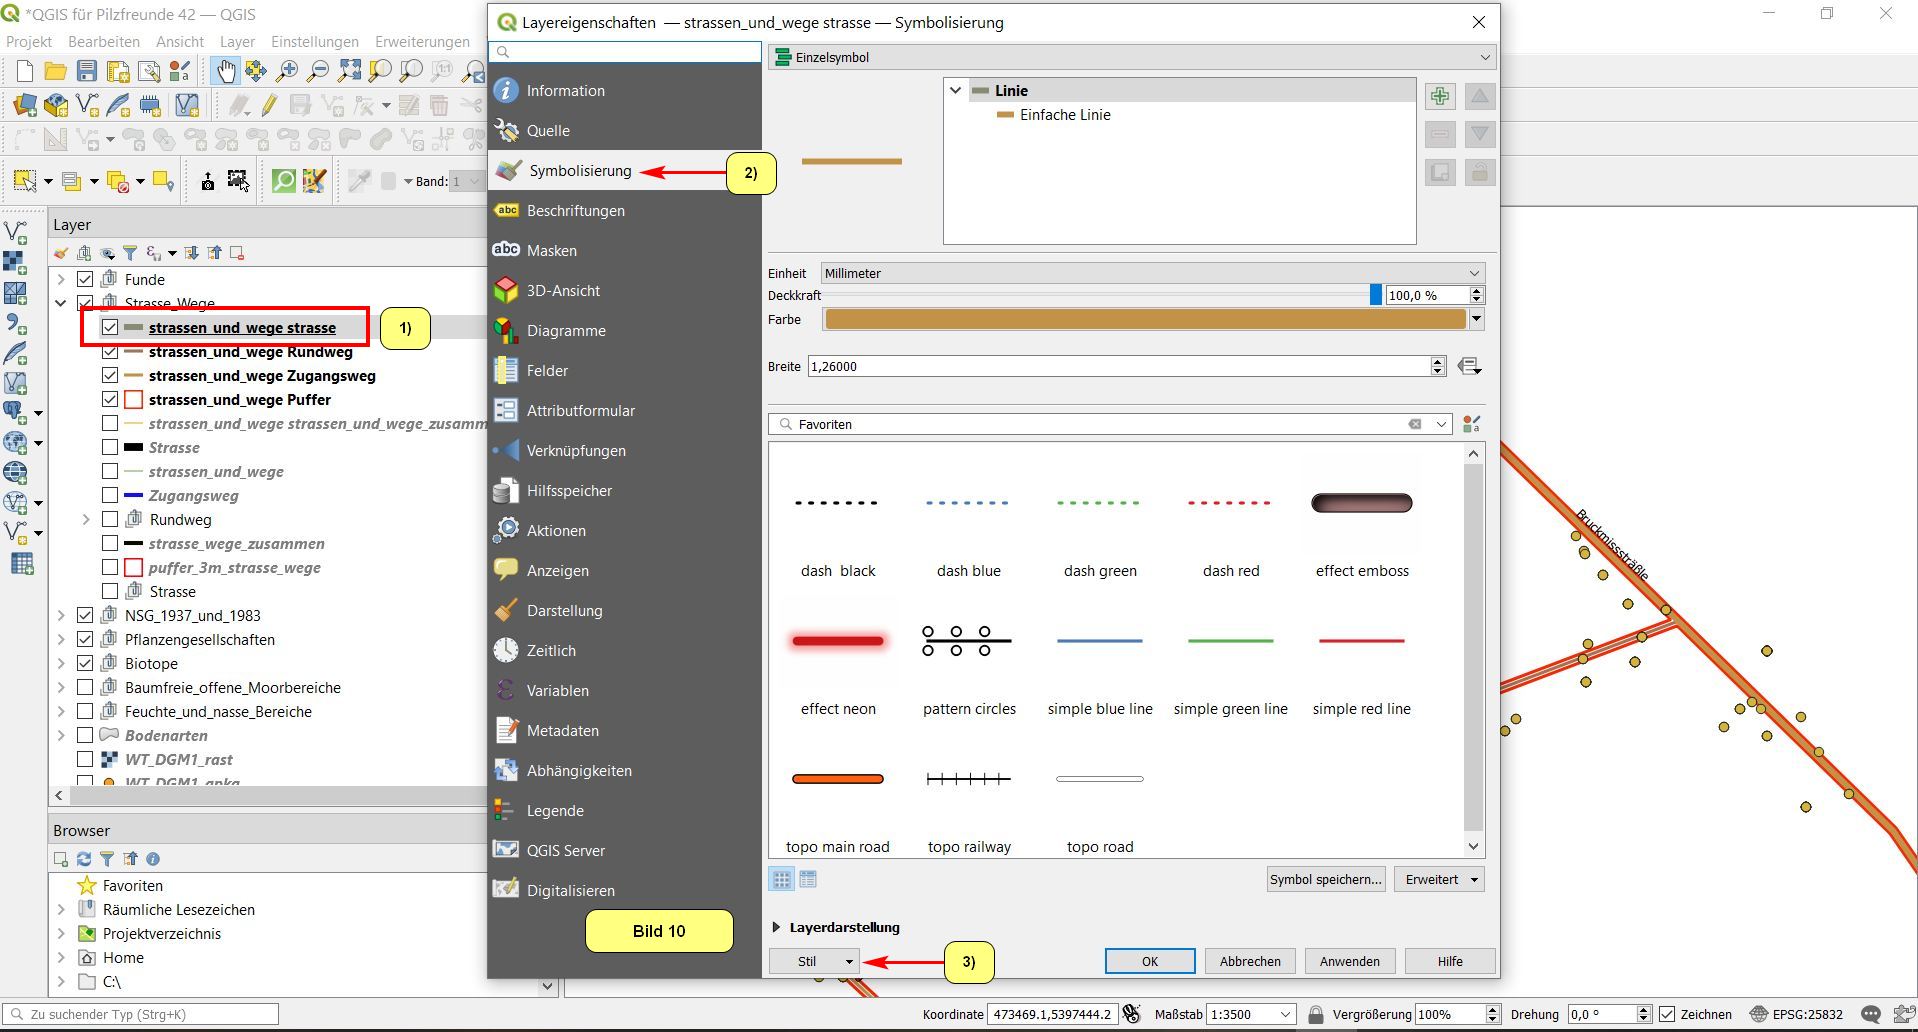Expand the Layerdarstellung section
1918x1032 pixels.
[x=776, y=927]
